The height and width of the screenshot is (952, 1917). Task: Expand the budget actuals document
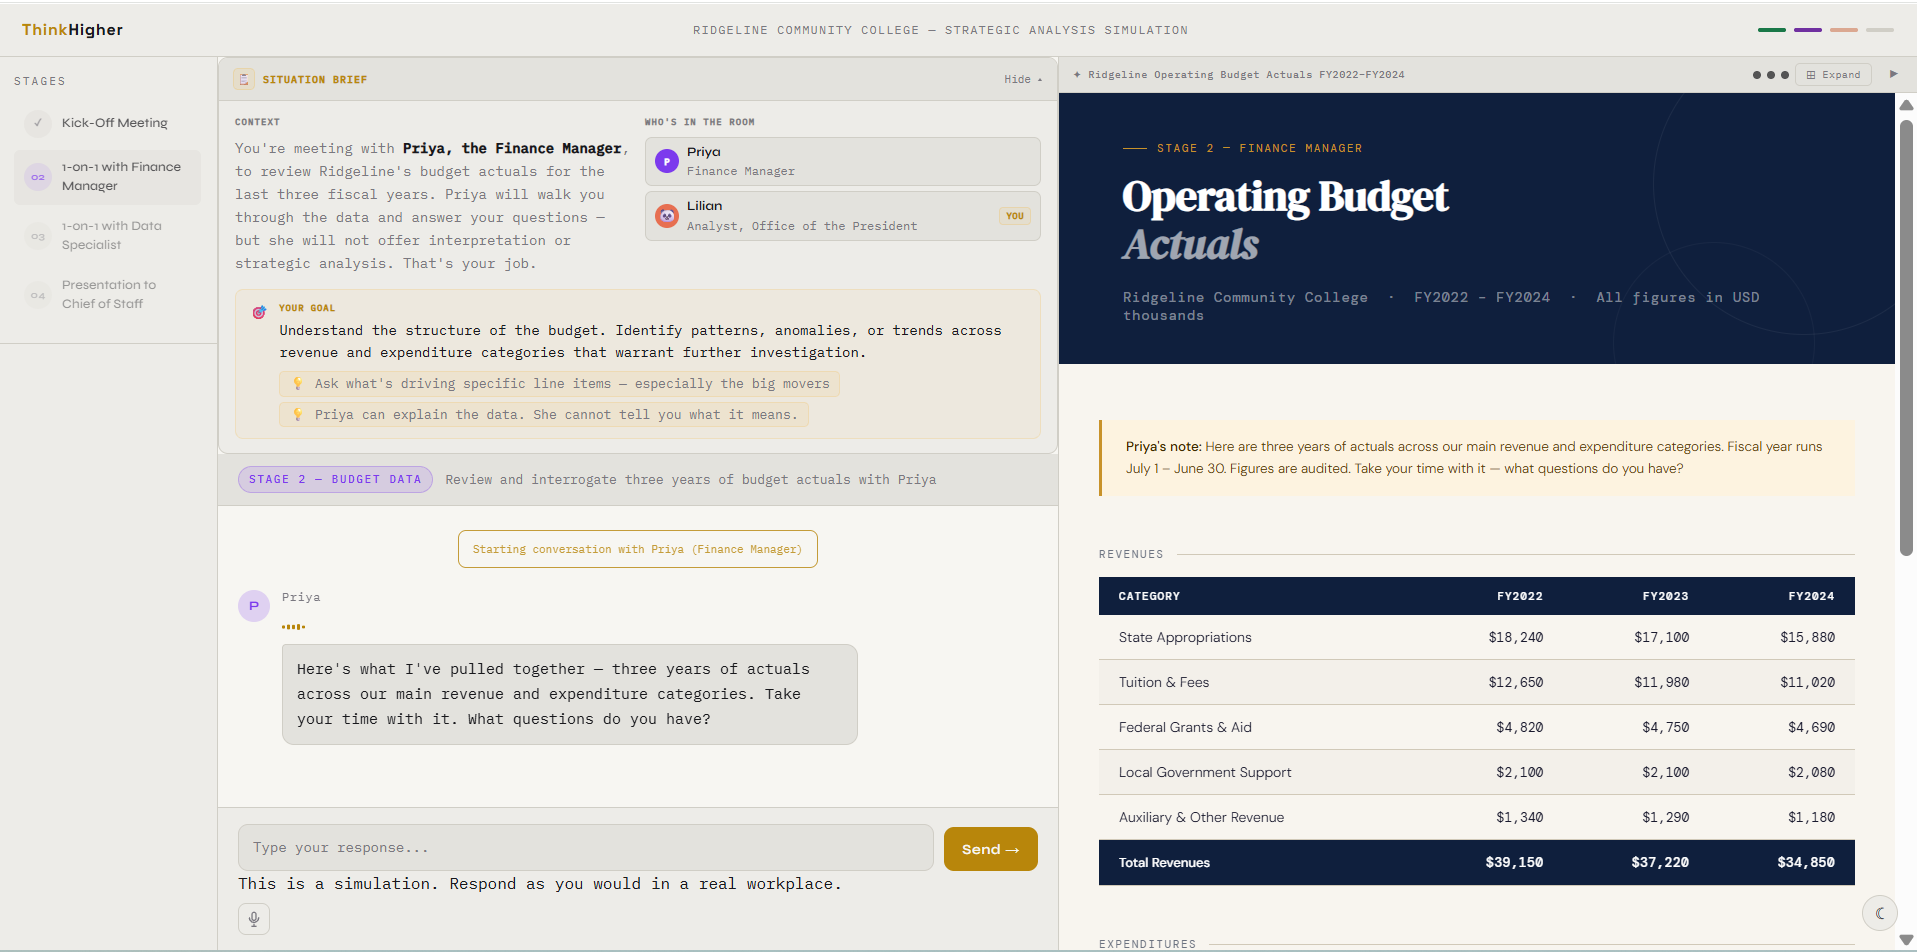(x=1833, y=75)
